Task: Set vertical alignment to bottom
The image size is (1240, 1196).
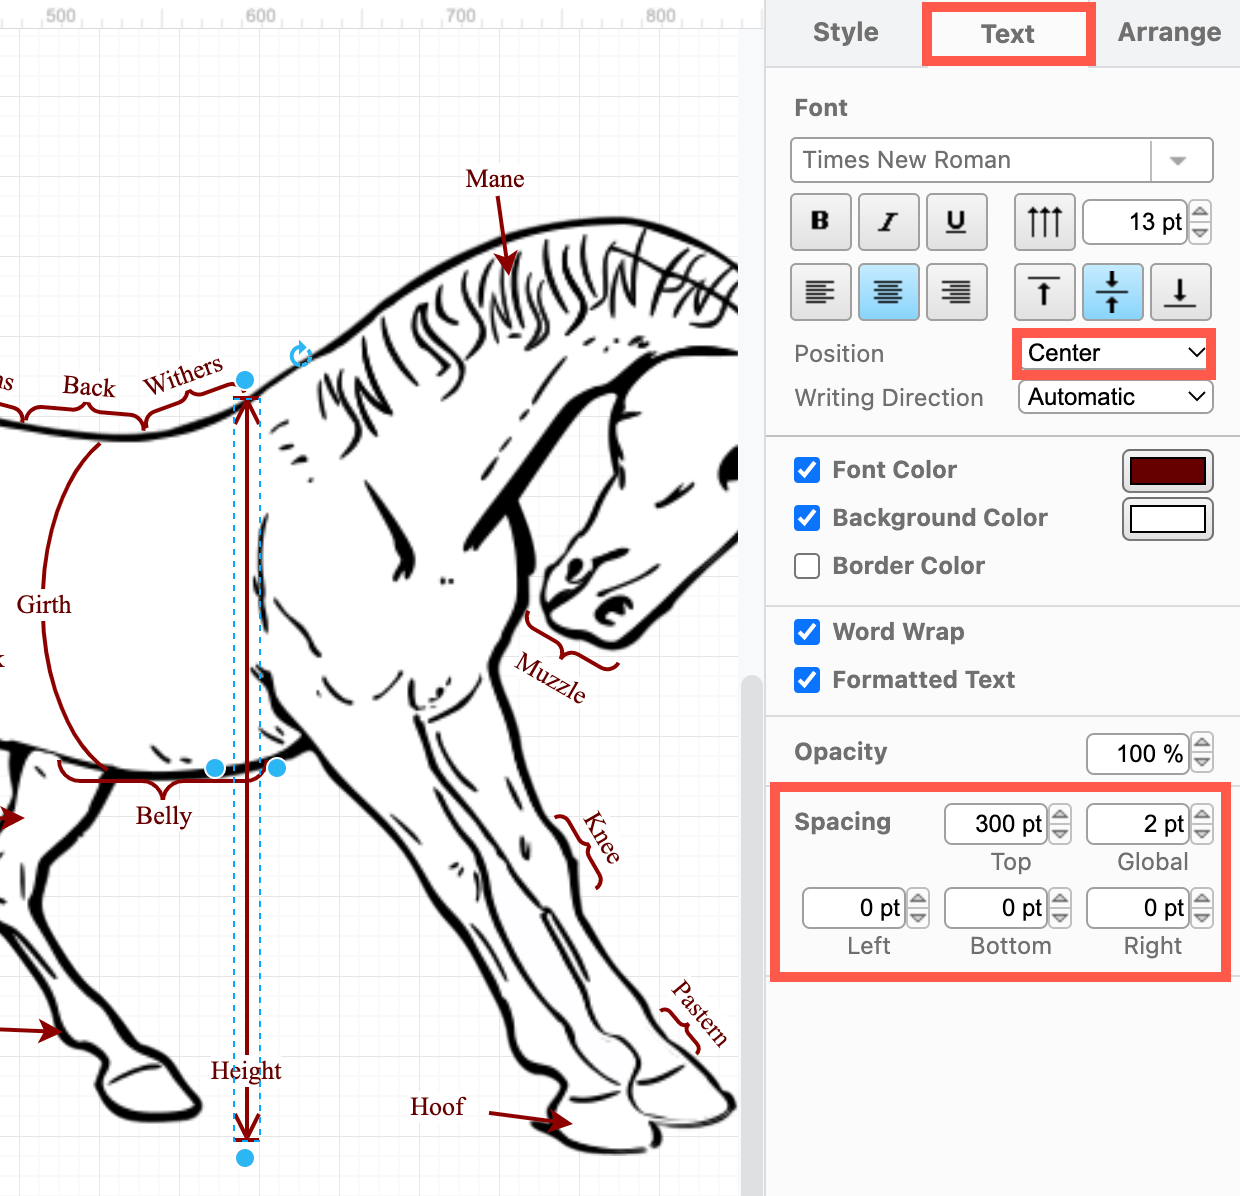Action: (1180, 292)
